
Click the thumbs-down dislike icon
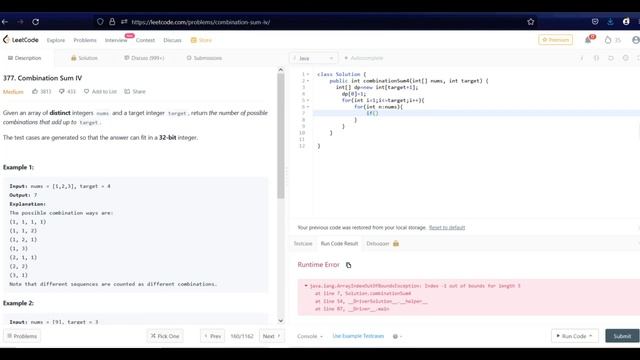click(62, 91)
